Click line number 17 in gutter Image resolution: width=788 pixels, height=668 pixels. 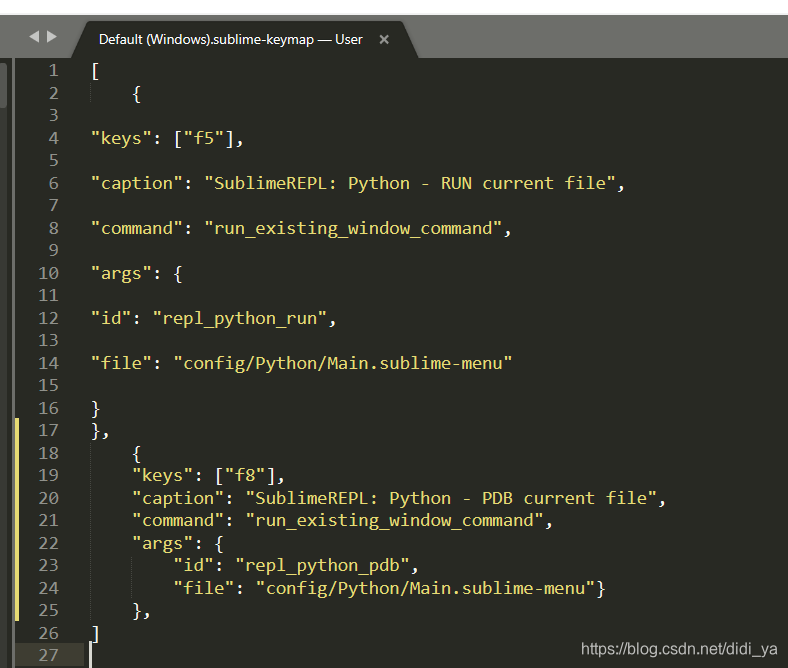pos(48,430)
